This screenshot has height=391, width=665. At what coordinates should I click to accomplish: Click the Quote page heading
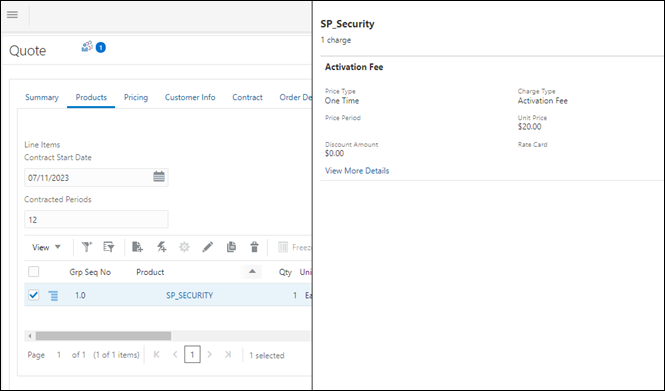click(x=28, y=50)
